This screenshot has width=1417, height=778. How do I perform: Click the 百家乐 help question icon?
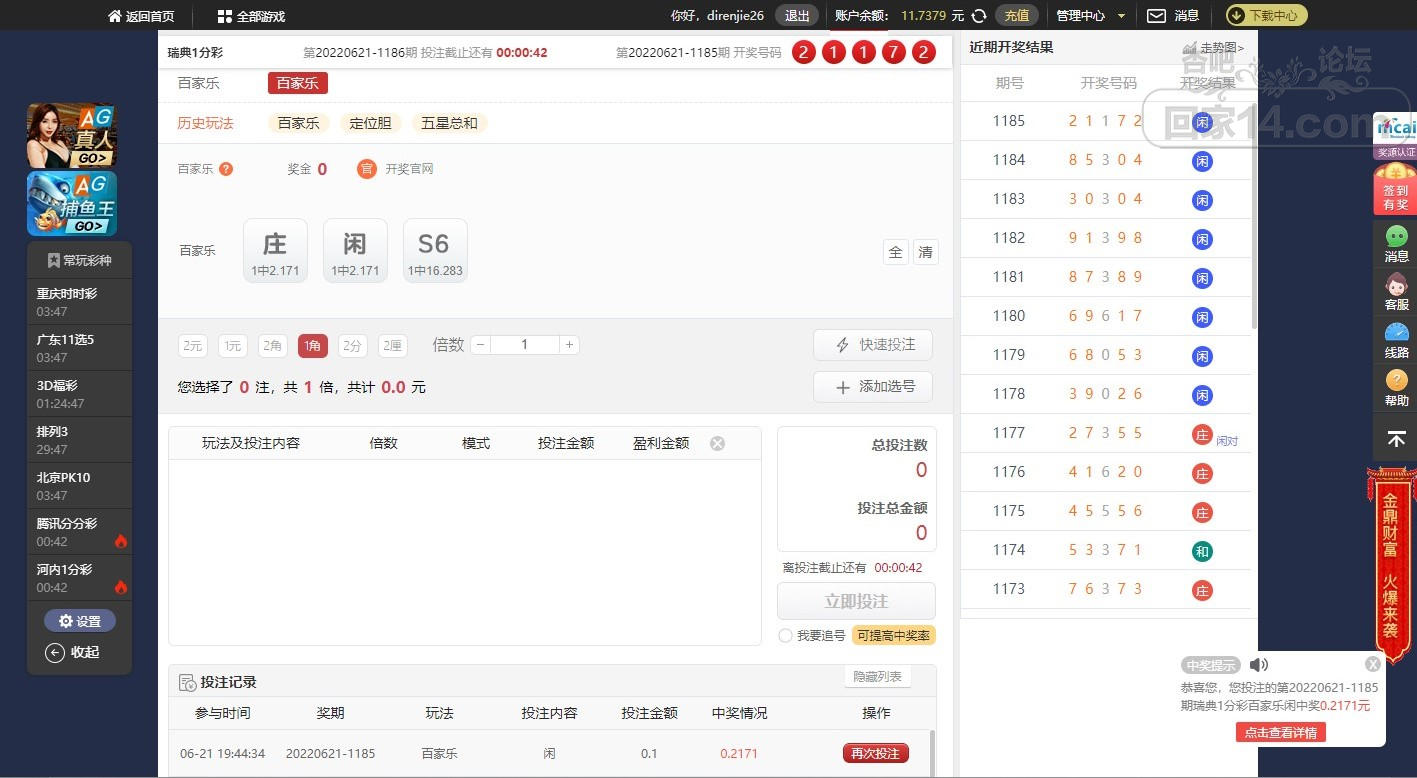click(226, 169)
